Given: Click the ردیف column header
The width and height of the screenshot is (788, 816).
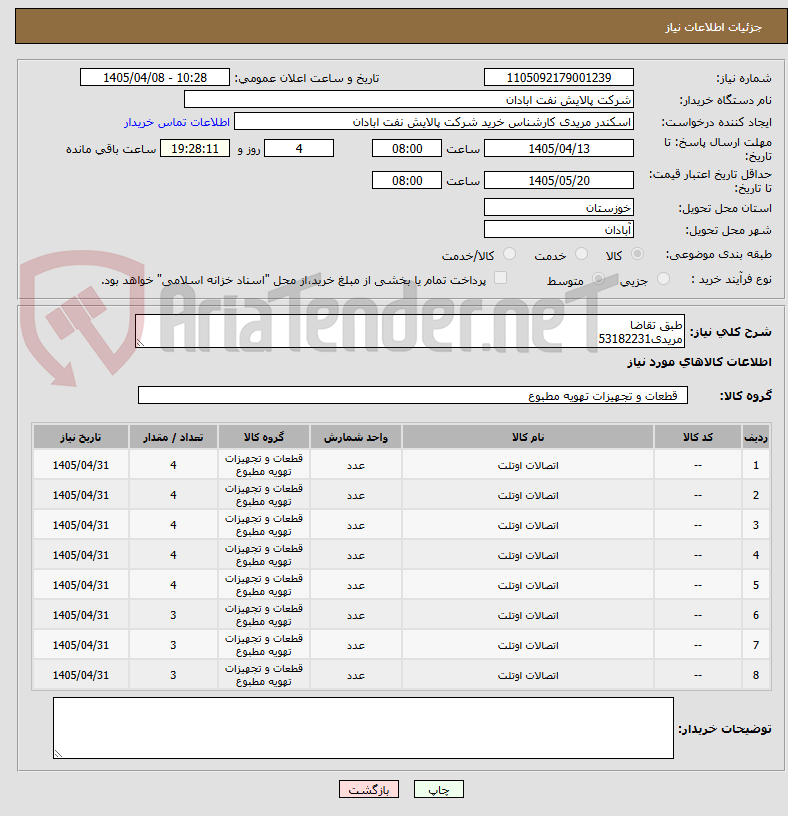Looking at the screenshot, I should [756, 437].
